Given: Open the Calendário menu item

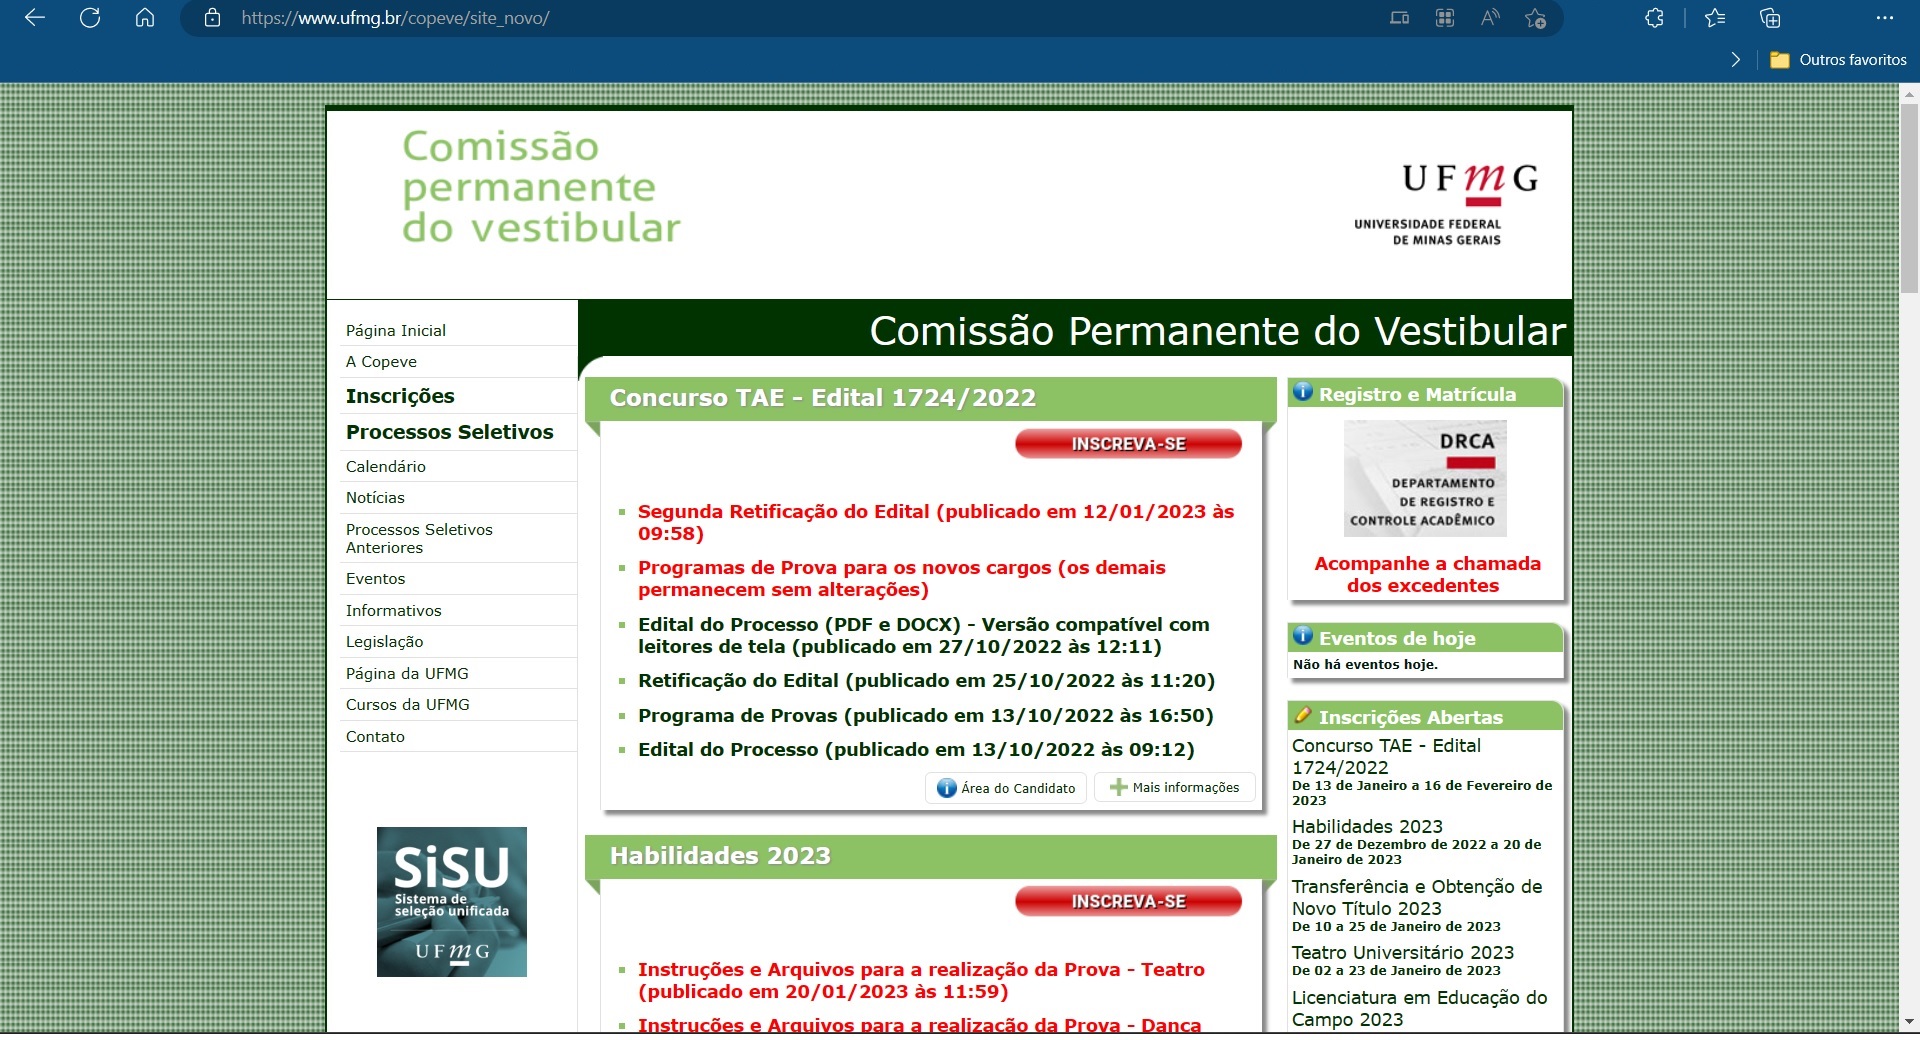Looking at the screenshot, I should [386, 467].
